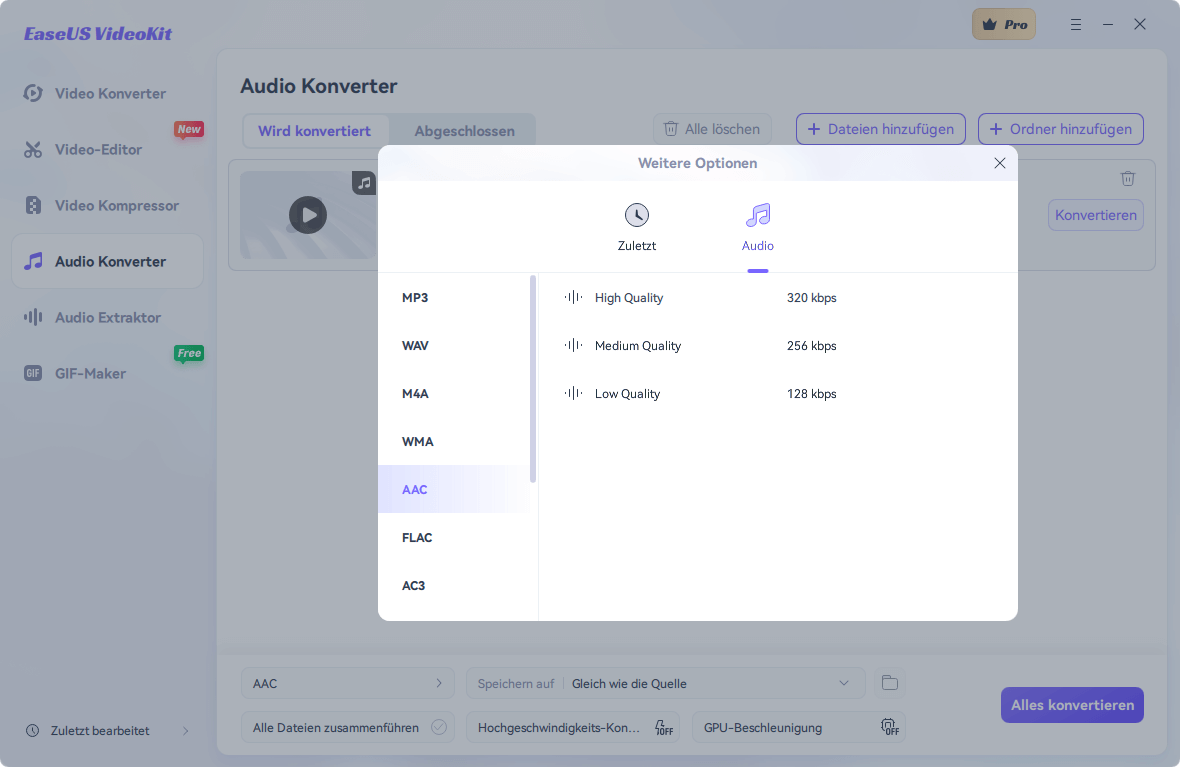Expand the AAC output format selector

[x=348, y=683]
